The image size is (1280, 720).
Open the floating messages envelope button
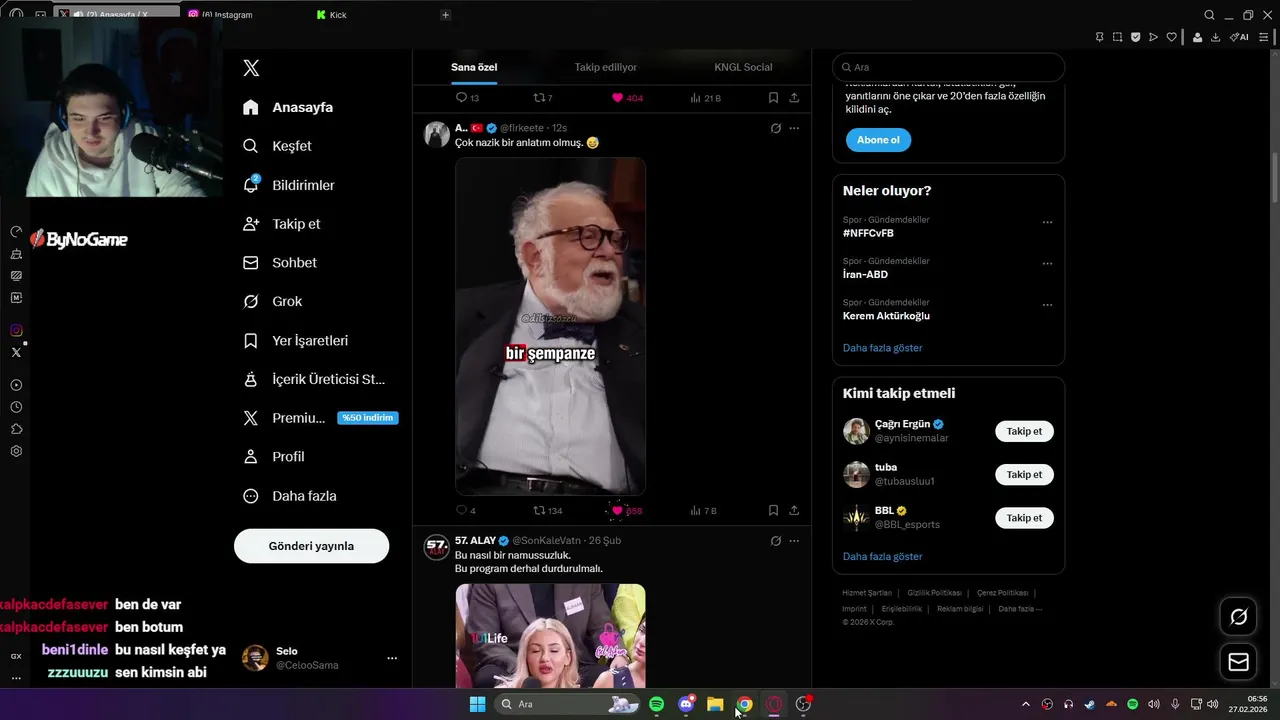(x=1238, y=662)
